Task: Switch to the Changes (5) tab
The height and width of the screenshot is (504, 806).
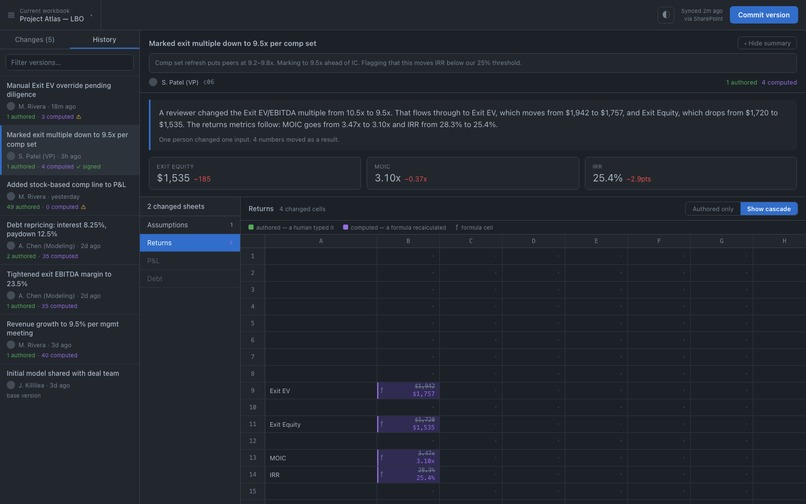Action: pyautogui.click(x=34, y=40)
